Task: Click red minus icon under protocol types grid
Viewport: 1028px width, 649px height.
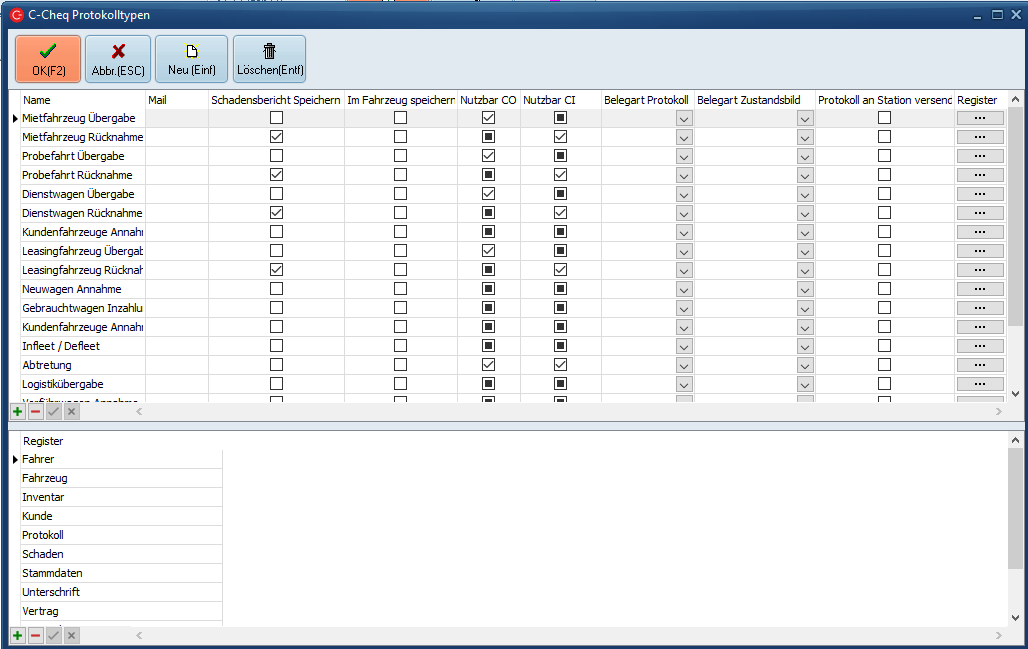Action: pos(35,412)
